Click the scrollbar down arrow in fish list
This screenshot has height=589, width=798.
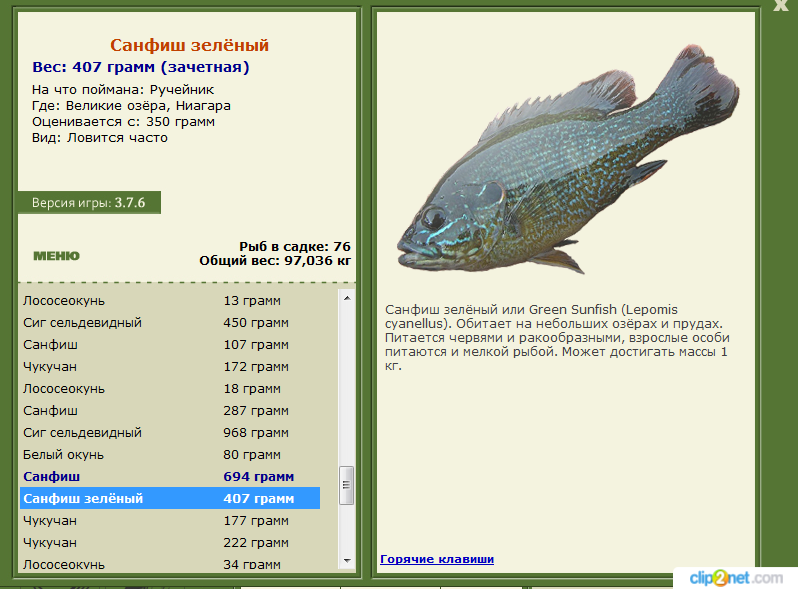pos(347,560)
